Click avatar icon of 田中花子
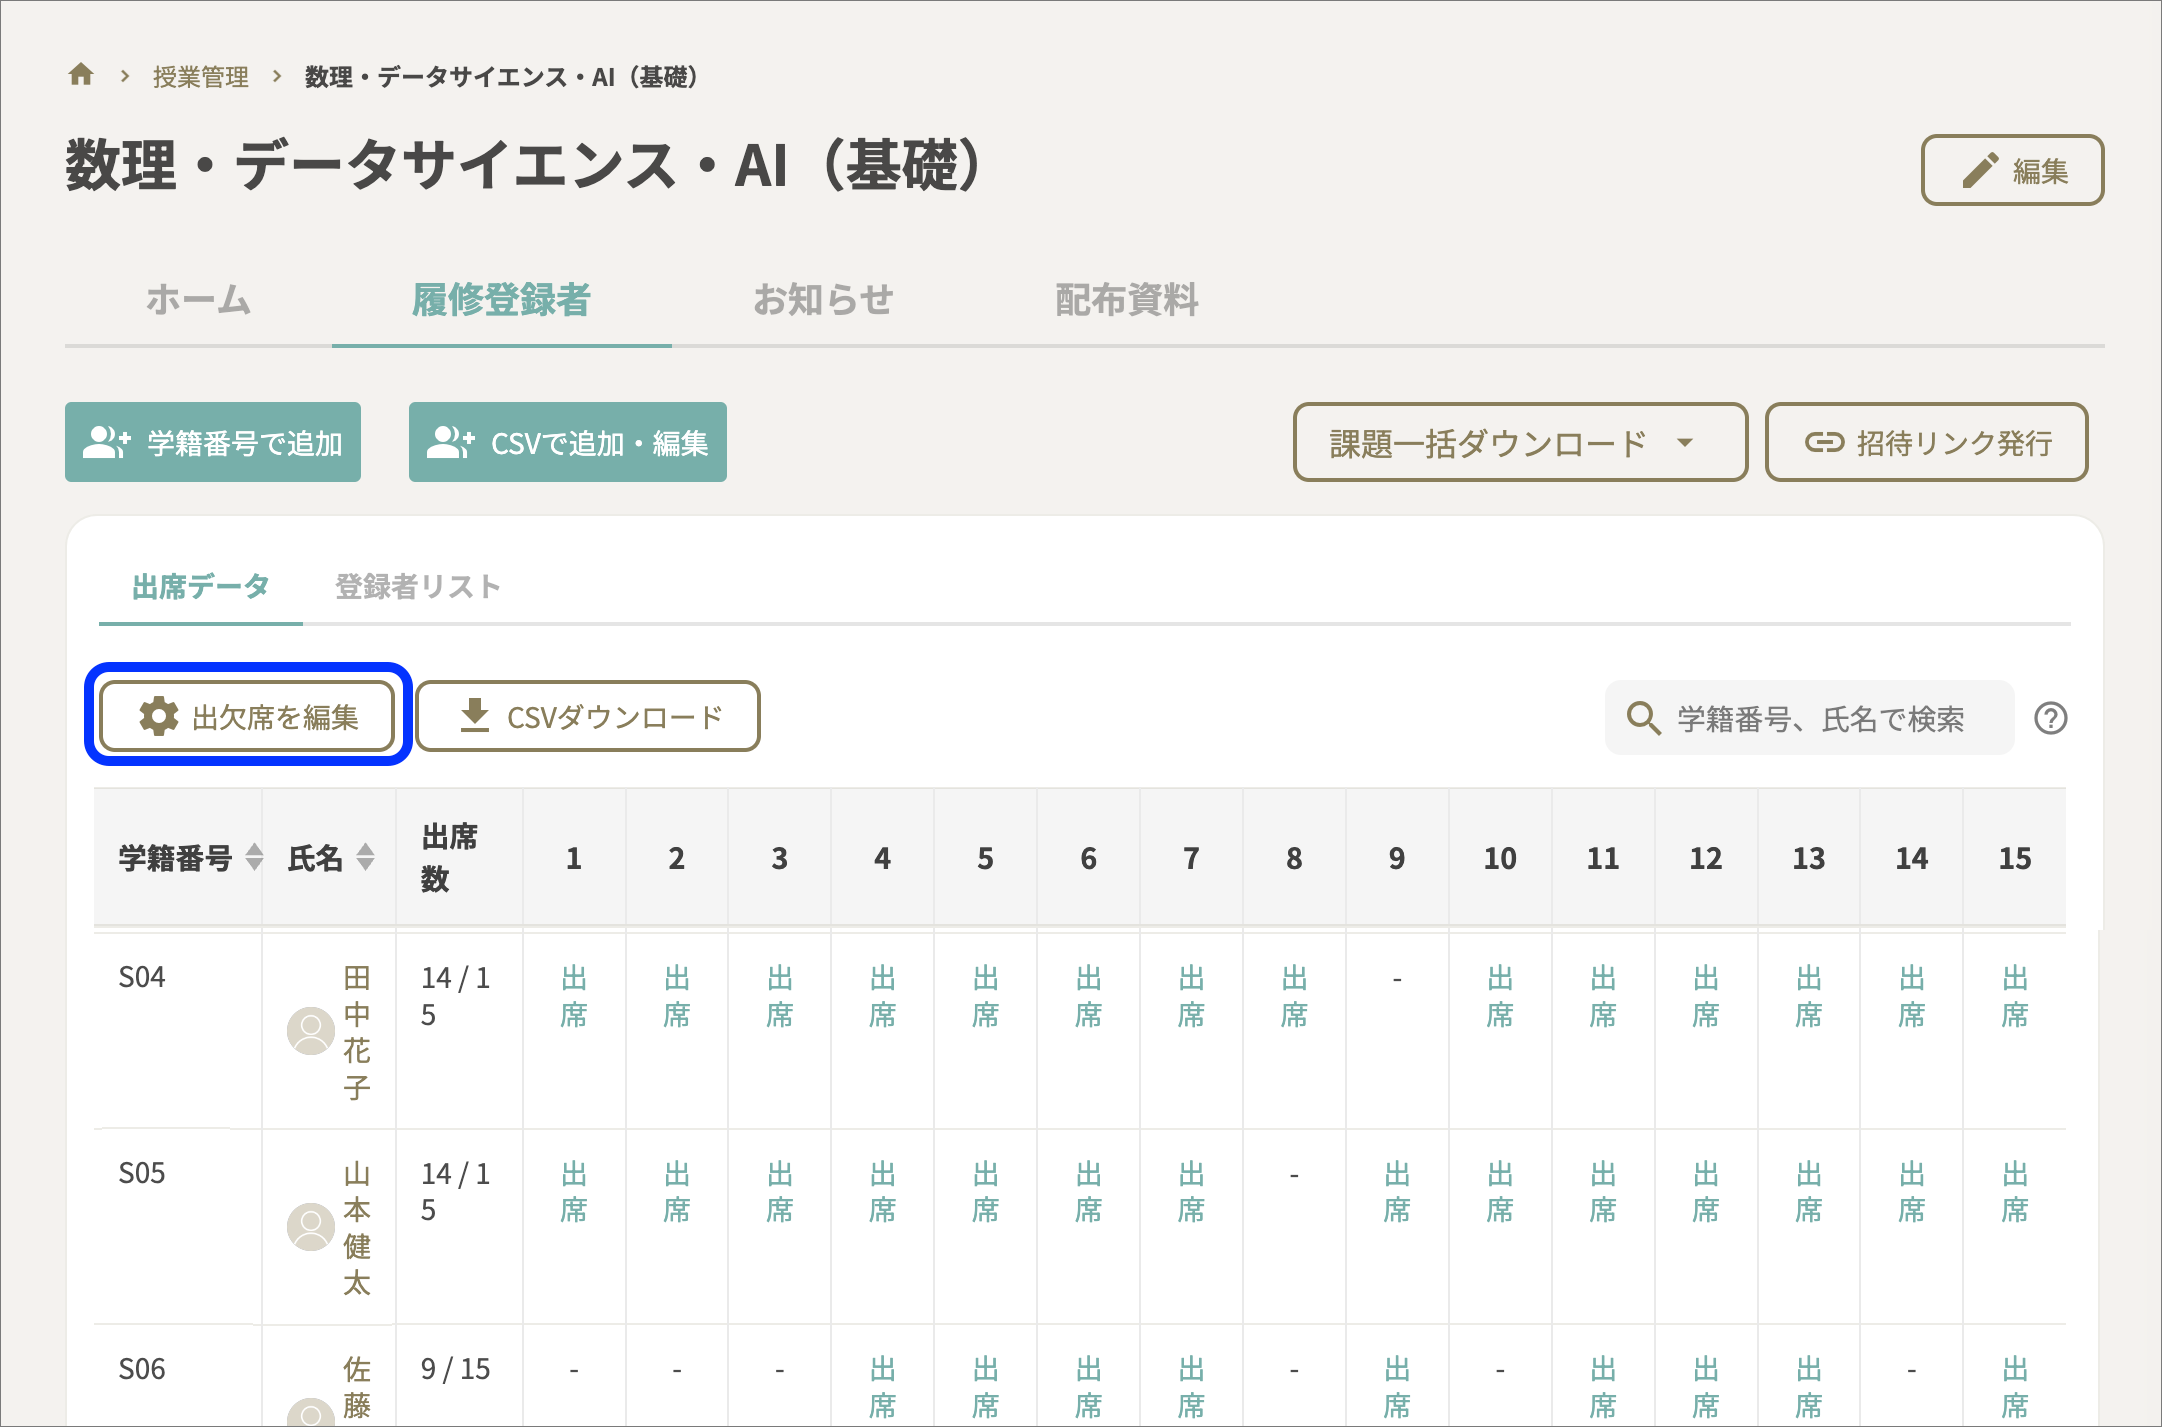Image resolution: width=2162 pixels, height=1427 pixels. coord(311,1031)
